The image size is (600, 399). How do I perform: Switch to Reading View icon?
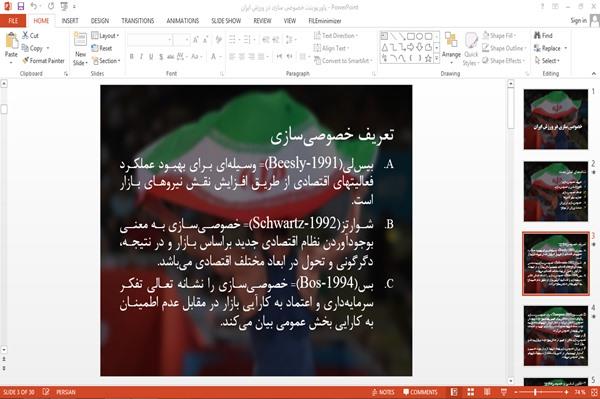(x=487, y=392)
